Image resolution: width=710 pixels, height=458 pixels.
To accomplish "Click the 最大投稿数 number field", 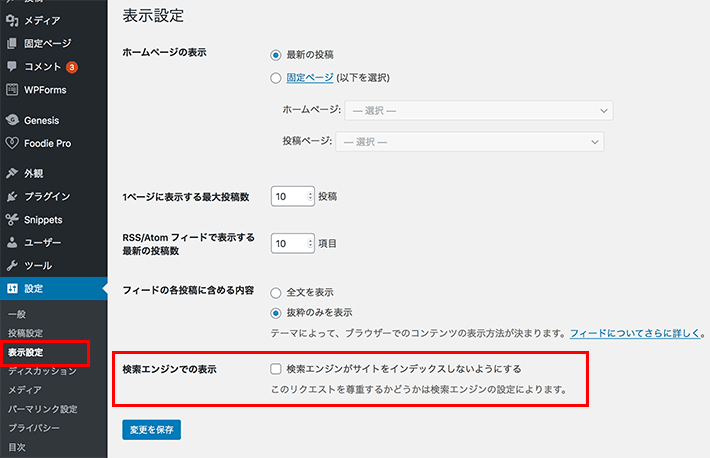I will (293, 196).
